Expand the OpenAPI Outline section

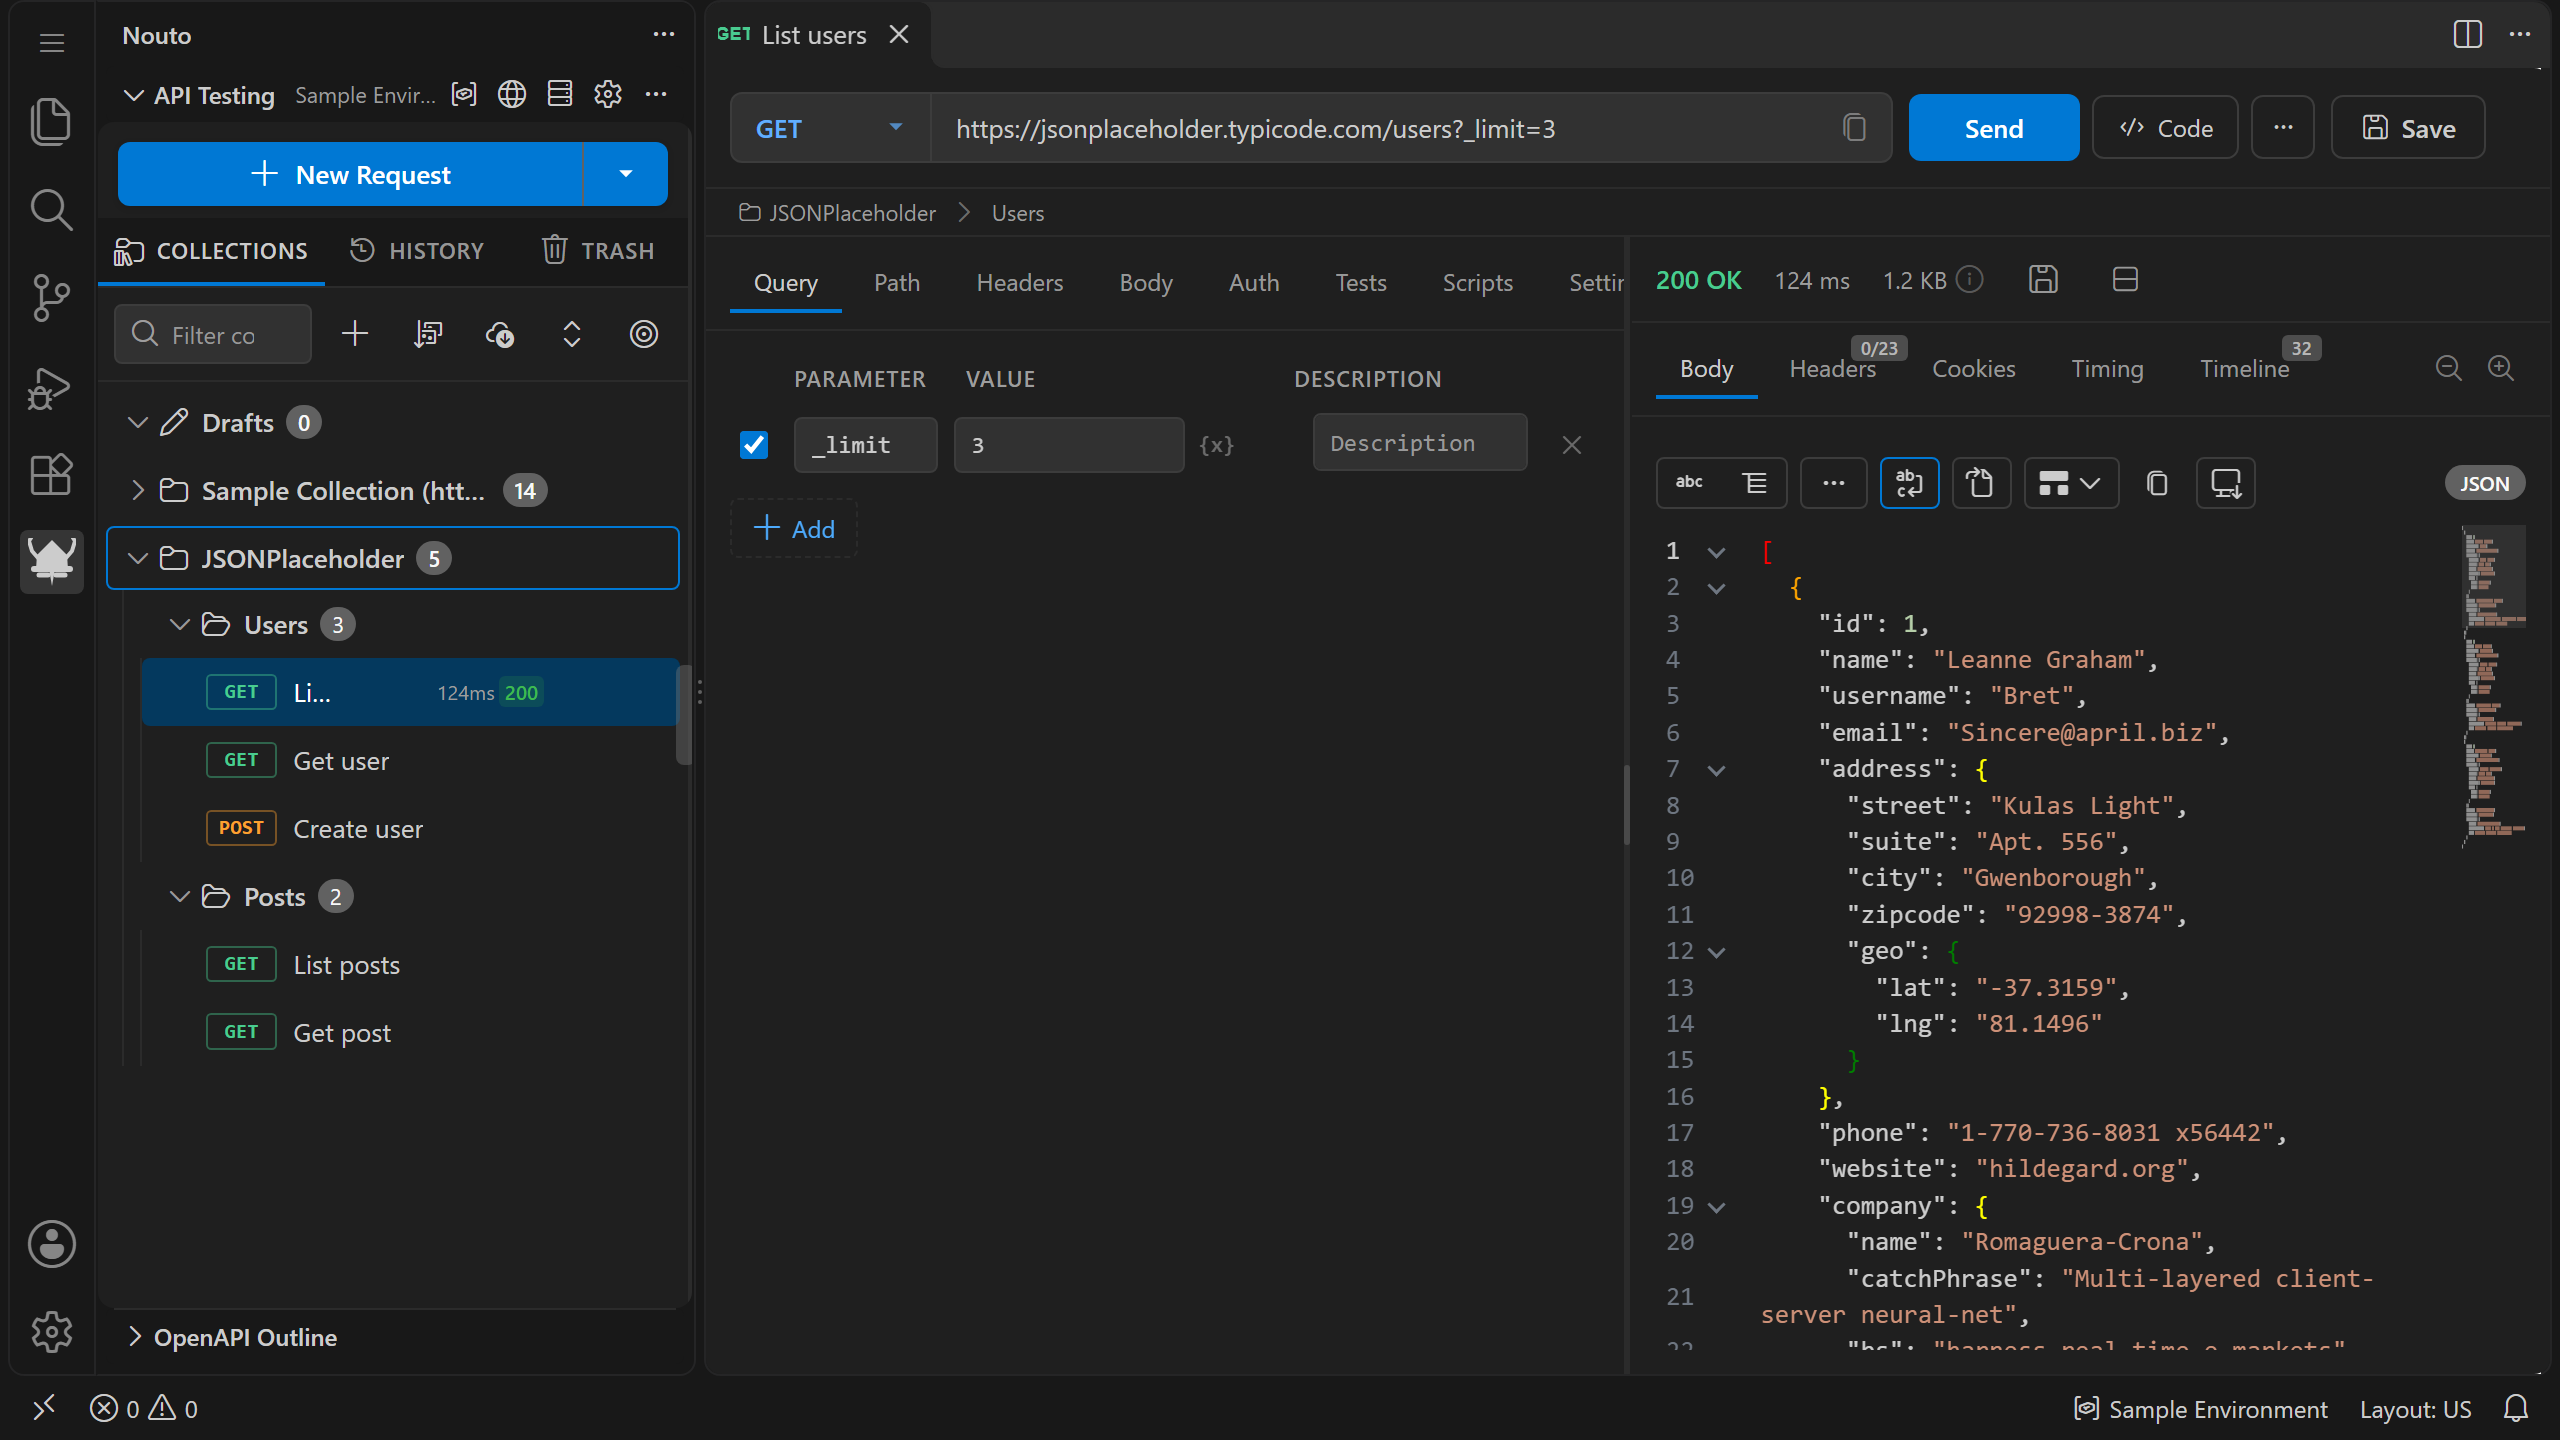134,1337
